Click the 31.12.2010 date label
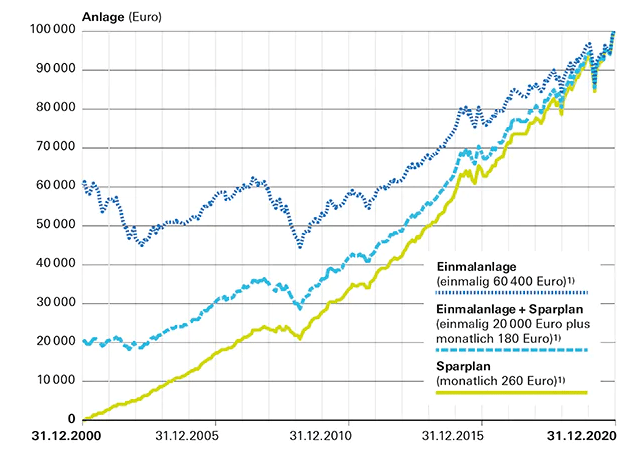The image size is (626, 454). 321,436
